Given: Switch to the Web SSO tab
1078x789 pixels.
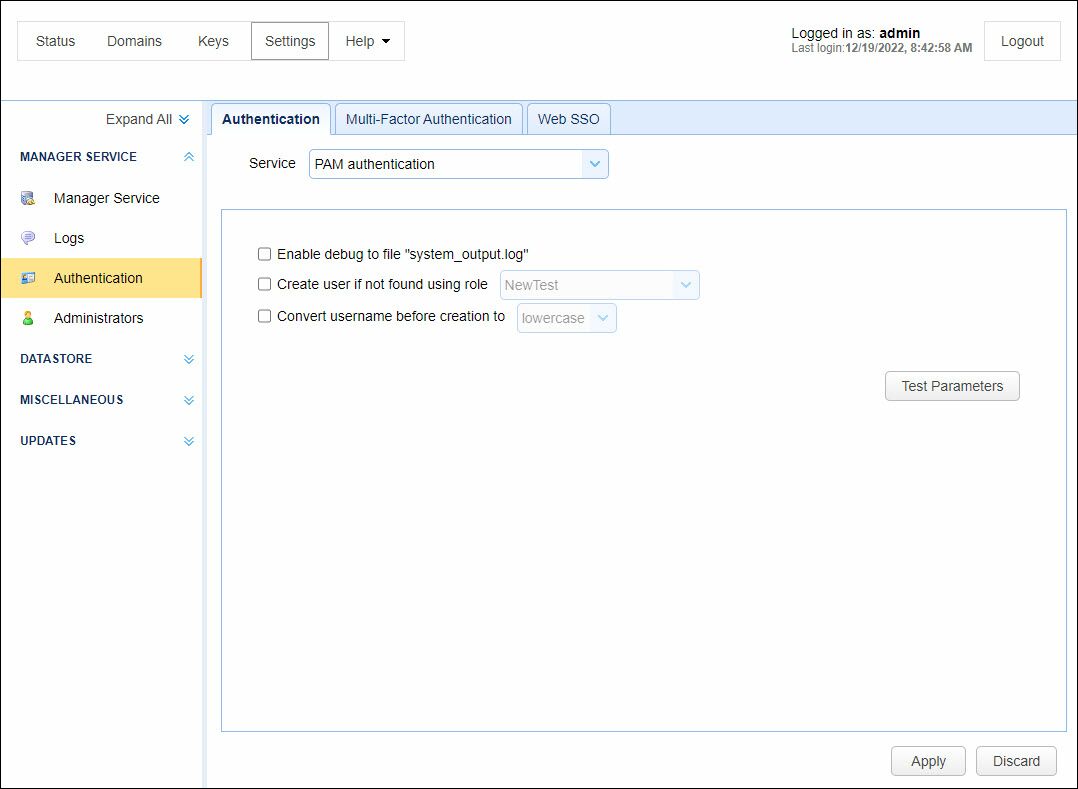Looking at the screenshot, I should coord(569,119).
